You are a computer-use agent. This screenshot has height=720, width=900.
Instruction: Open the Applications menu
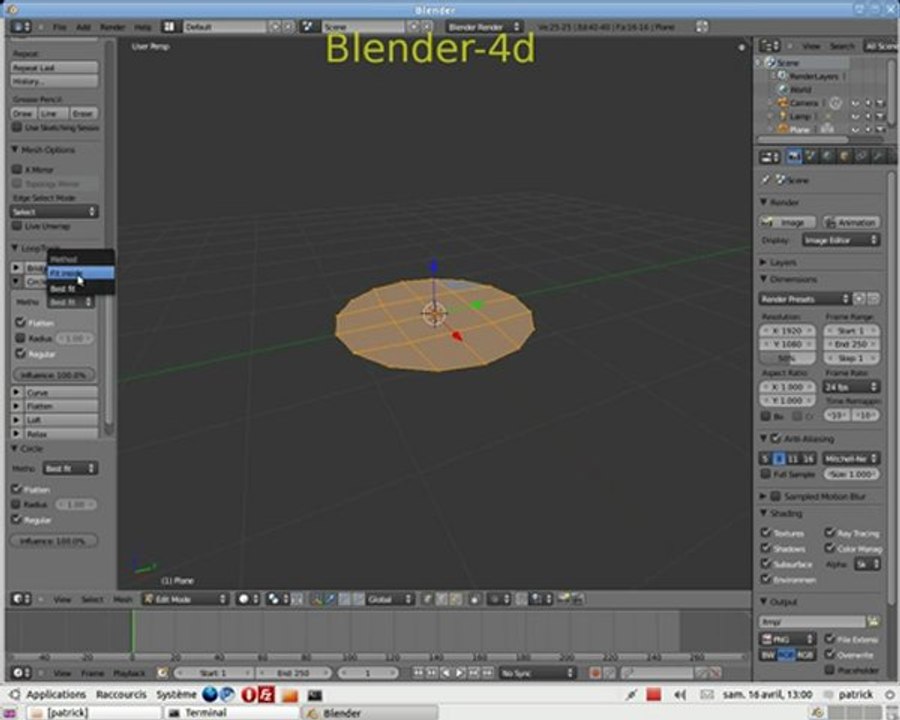point(56,694)
